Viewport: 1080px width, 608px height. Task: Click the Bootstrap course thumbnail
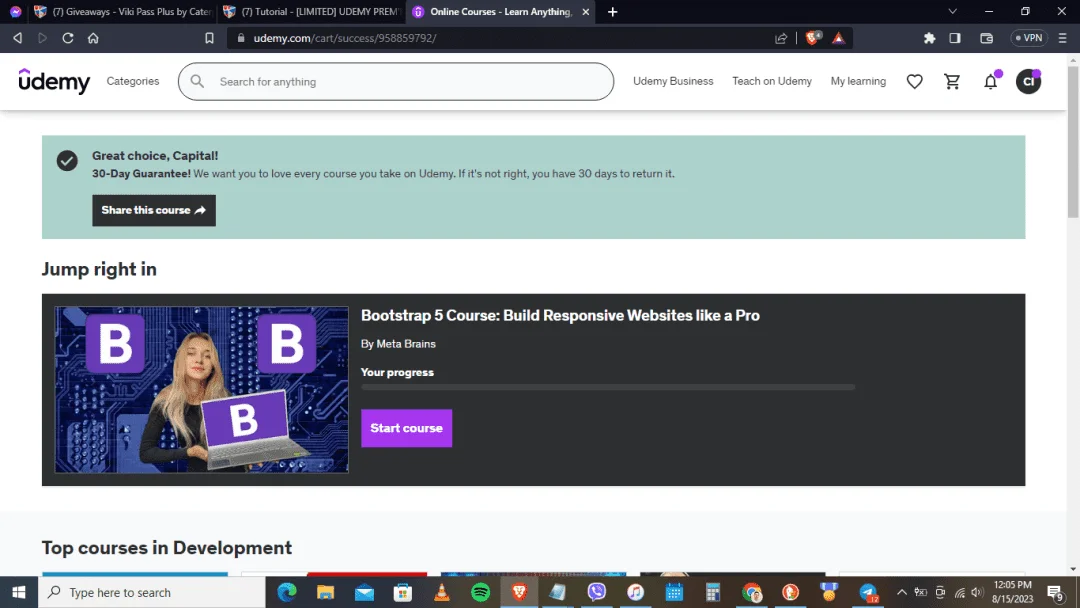tap(201, 390)
